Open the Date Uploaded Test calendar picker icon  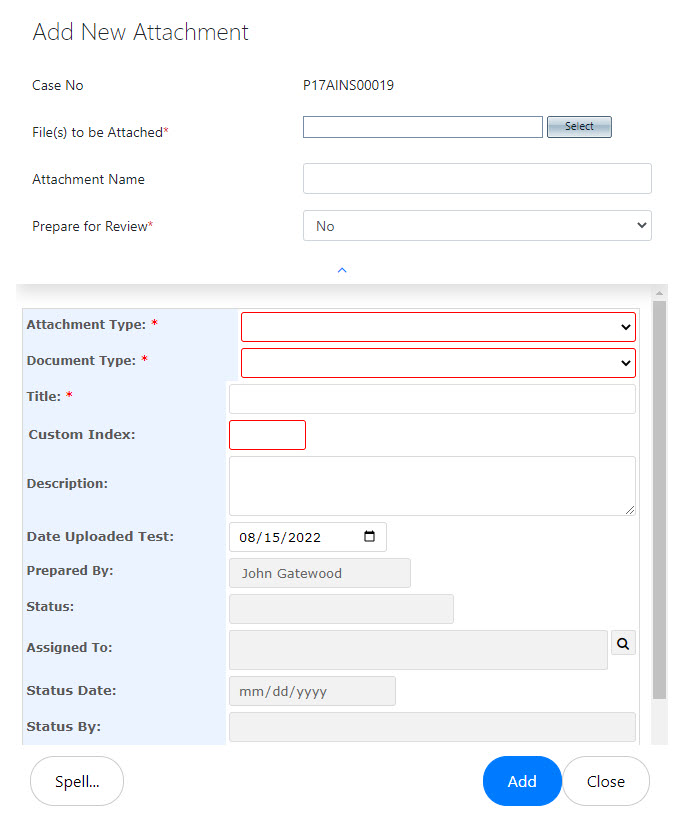(369, 536)
